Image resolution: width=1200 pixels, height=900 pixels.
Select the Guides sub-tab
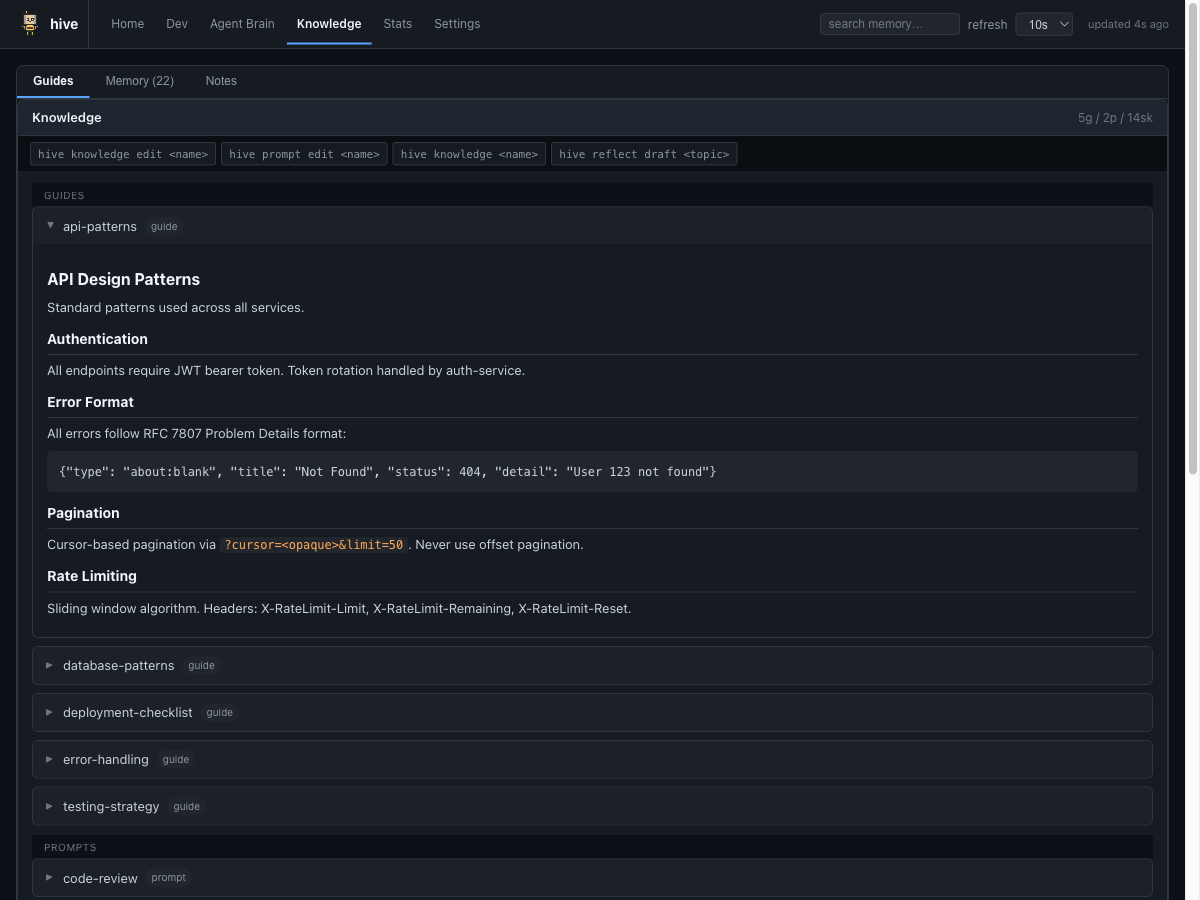[x=53, y=81]
